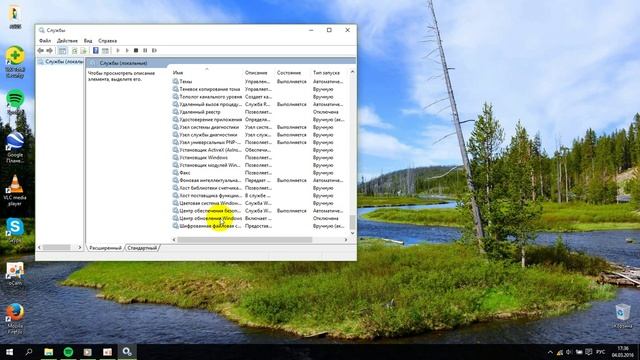Screen dimensions: 640x360
Task: Open Google Earth desktop shortcut
Action: tap(15, 146)
